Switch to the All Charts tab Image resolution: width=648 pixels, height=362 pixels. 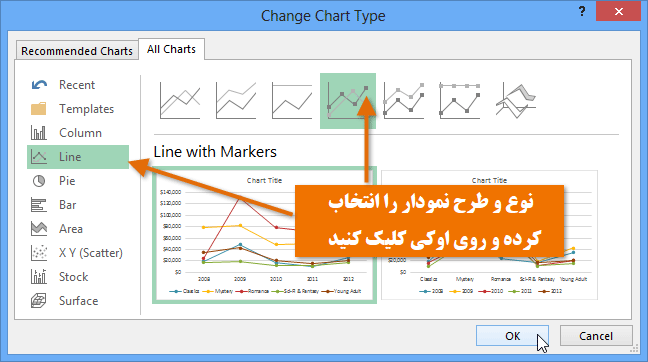[172, 49]
